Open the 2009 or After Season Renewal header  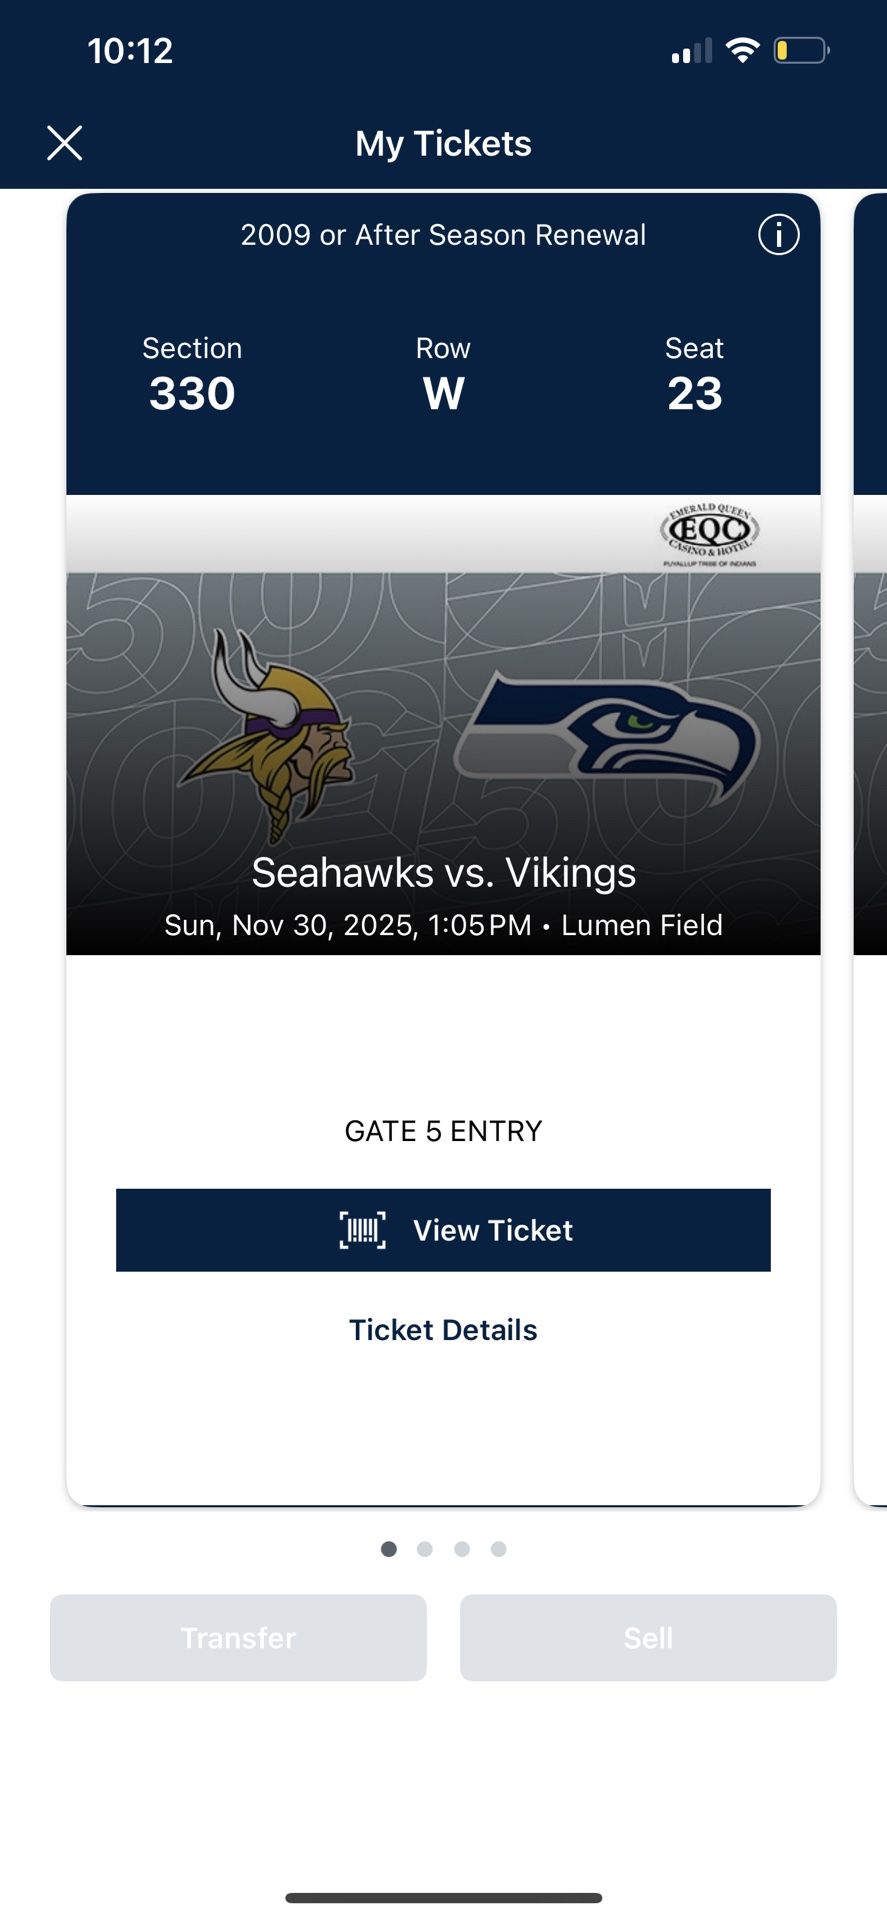pos(443,234)
